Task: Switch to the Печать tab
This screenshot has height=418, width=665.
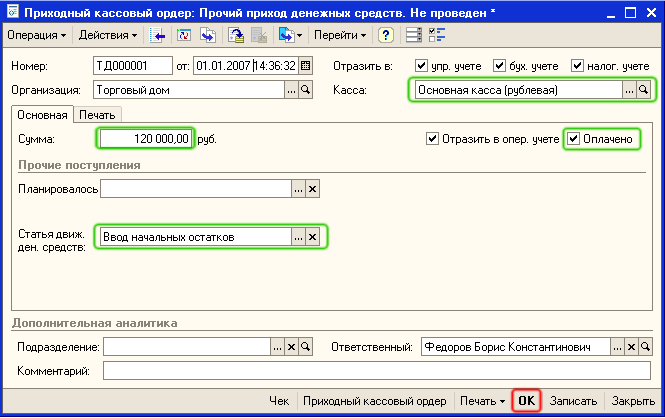Action: click(x=98, y=115)
